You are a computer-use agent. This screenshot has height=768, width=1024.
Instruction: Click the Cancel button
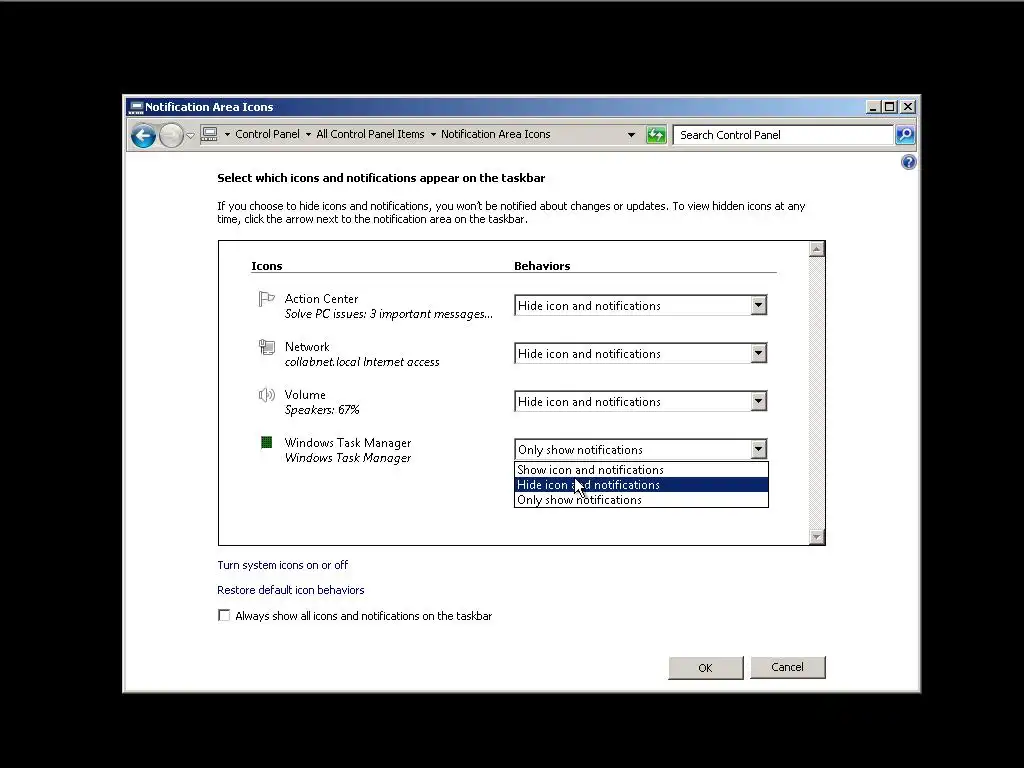[x=788, y=667]
